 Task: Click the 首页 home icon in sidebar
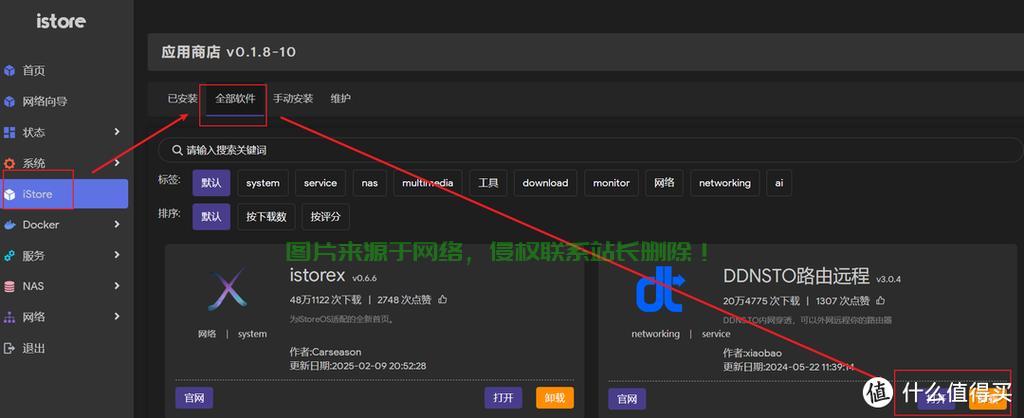coord(9,71)
